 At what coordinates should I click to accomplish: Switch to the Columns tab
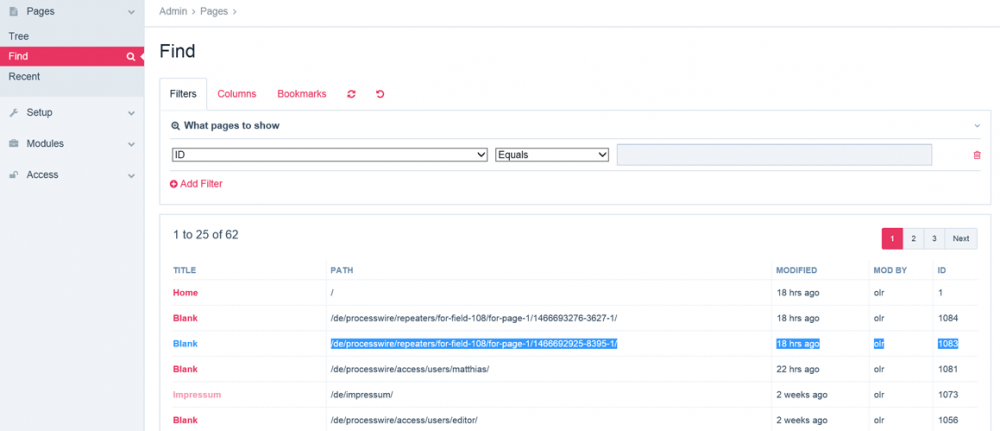(x=237, y=94)
